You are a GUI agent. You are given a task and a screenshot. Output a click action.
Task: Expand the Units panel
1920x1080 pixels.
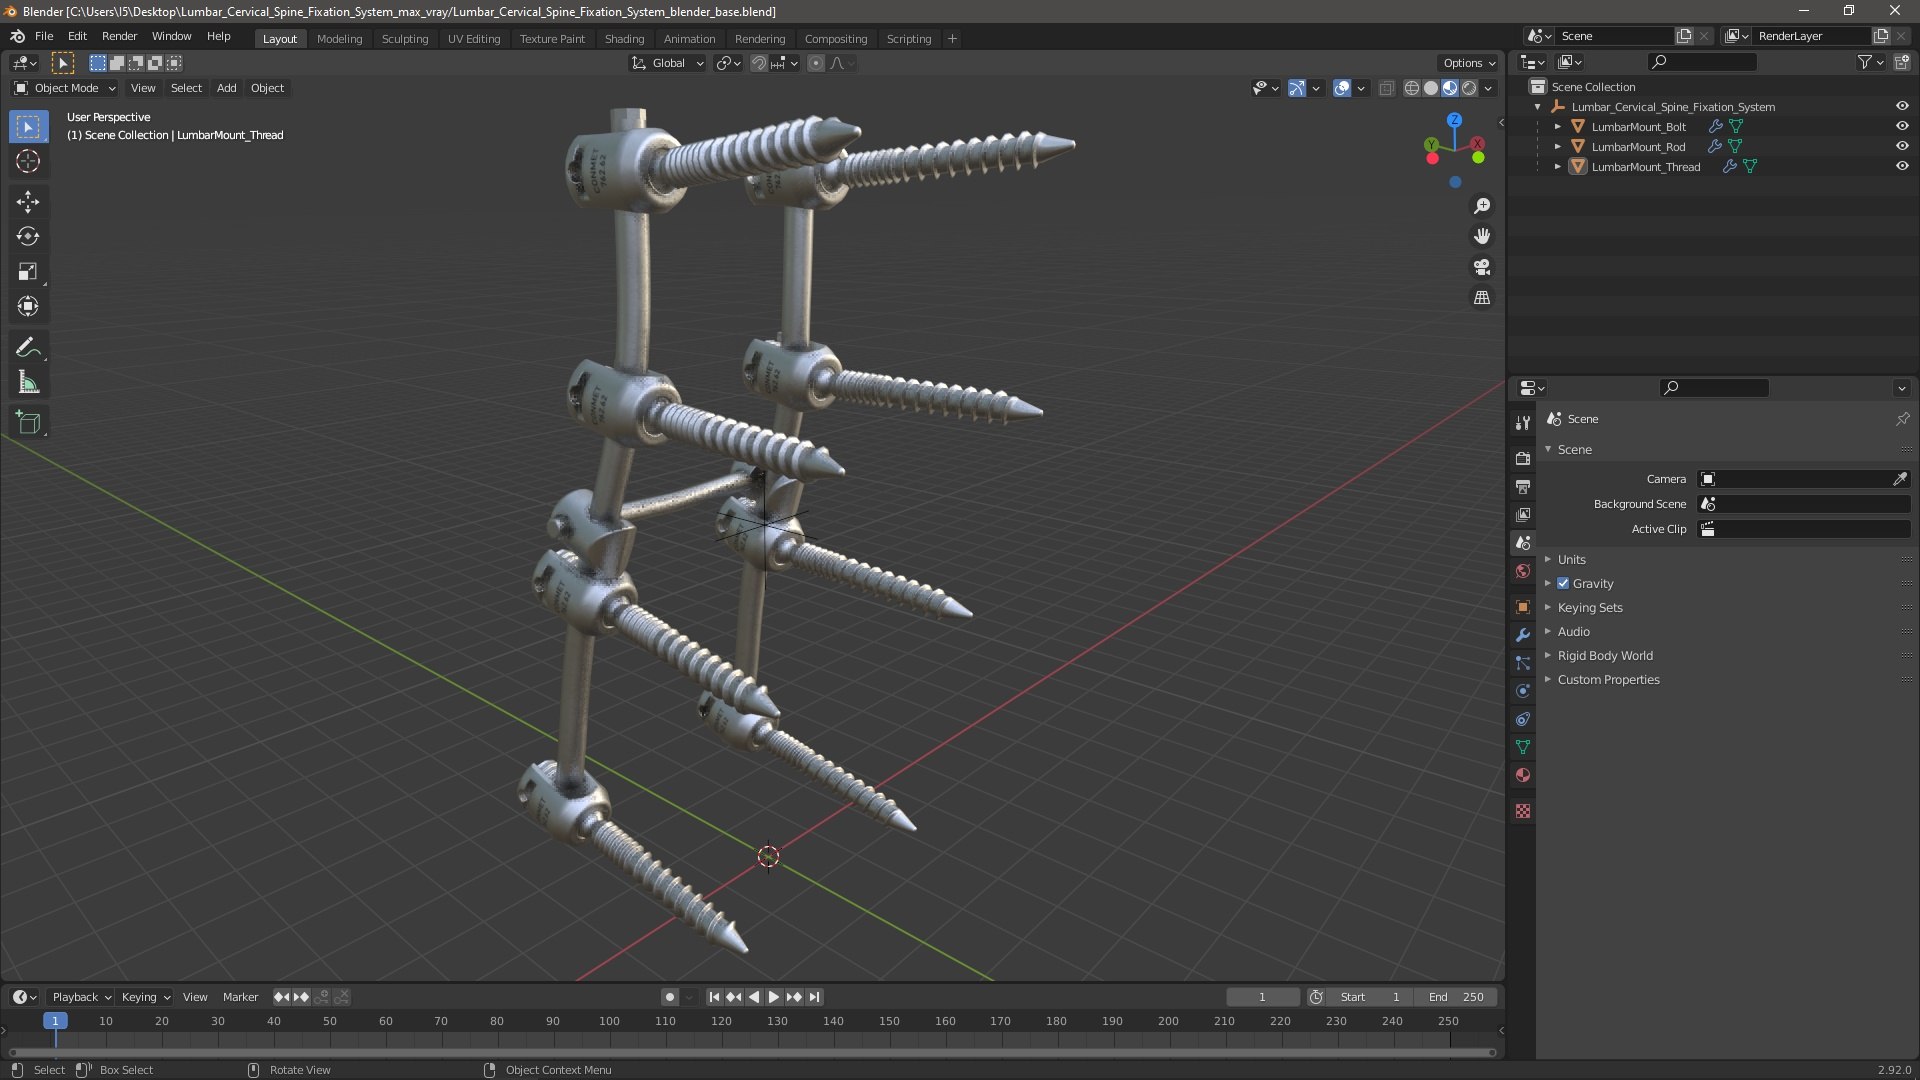(x=1571, y=560)
